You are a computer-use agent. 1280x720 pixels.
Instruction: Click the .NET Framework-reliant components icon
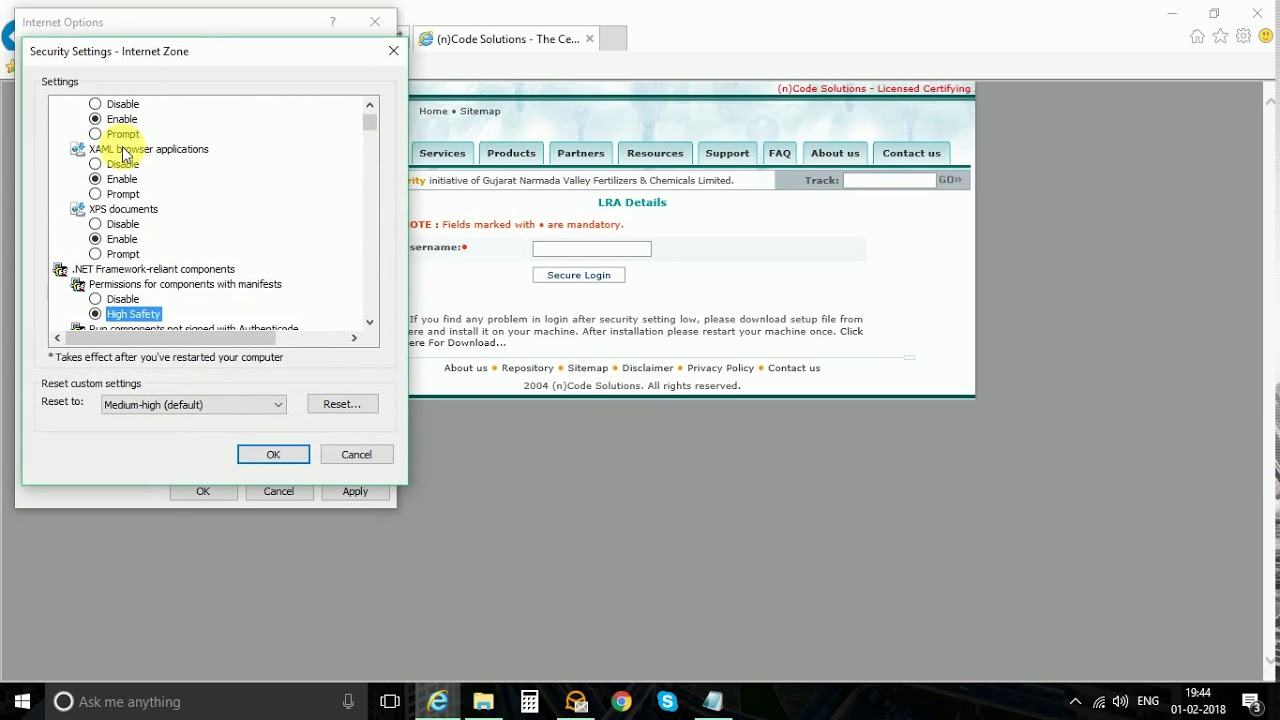pyautogui.click(x=60, y=269)
